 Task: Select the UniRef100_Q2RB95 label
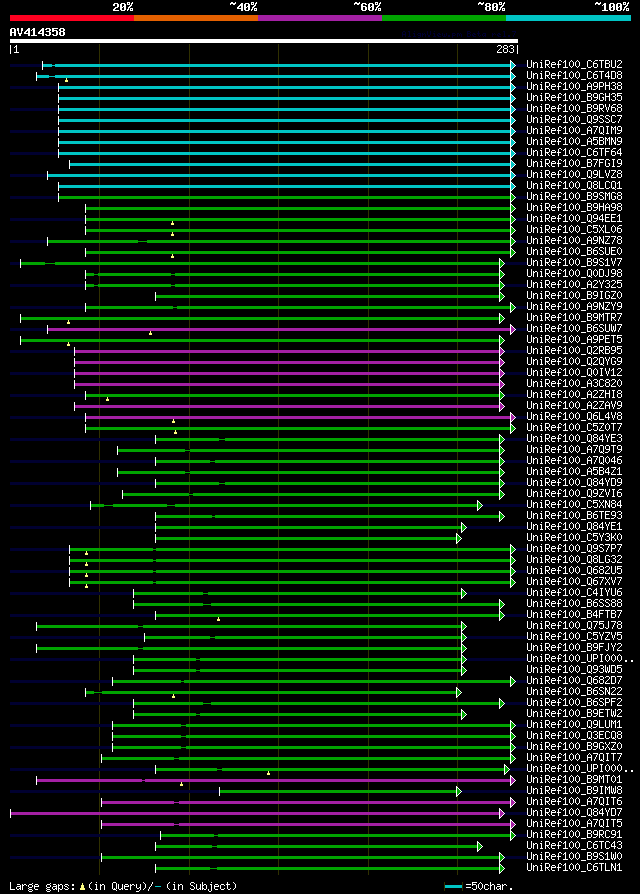(x=574, y=351)
